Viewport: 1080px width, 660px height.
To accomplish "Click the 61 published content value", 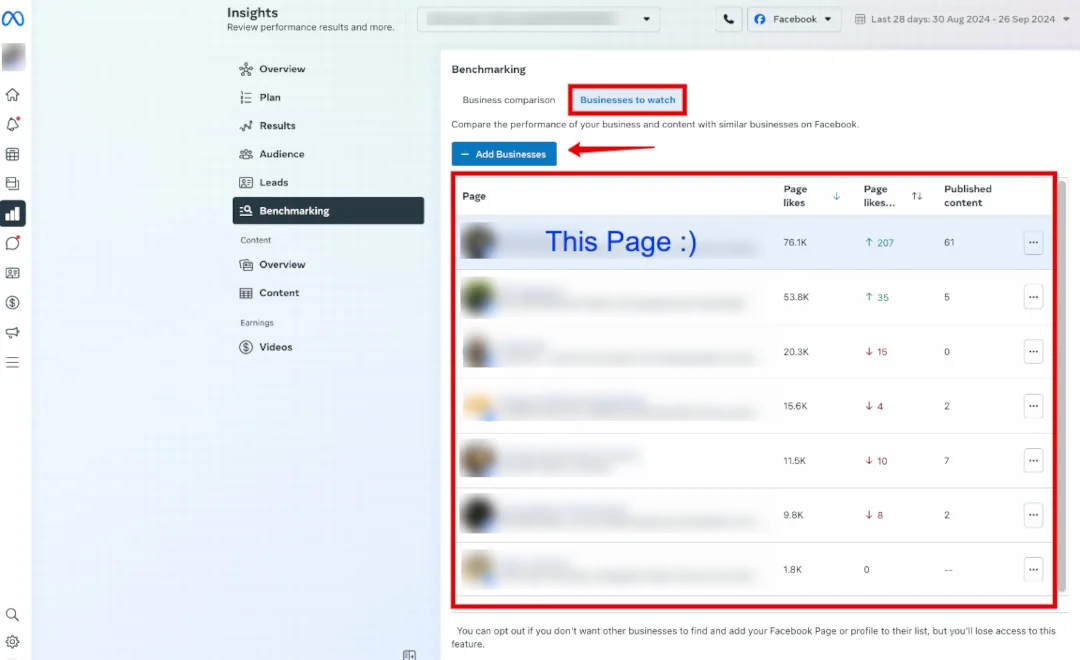I will tap(949, 243).
